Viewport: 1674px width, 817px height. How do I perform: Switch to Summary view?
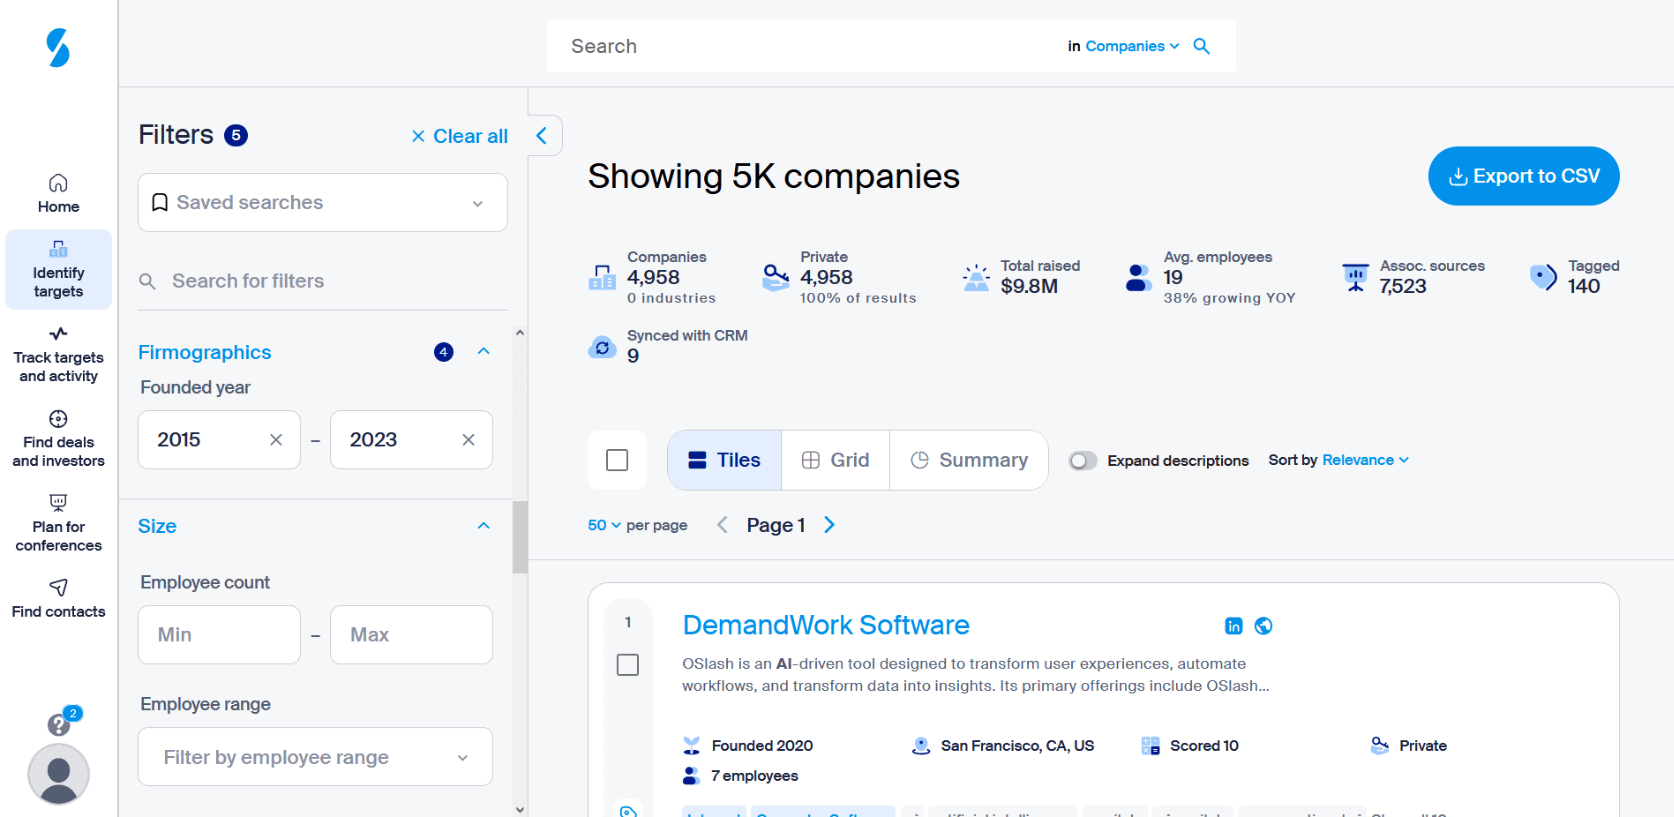[969, 460]
